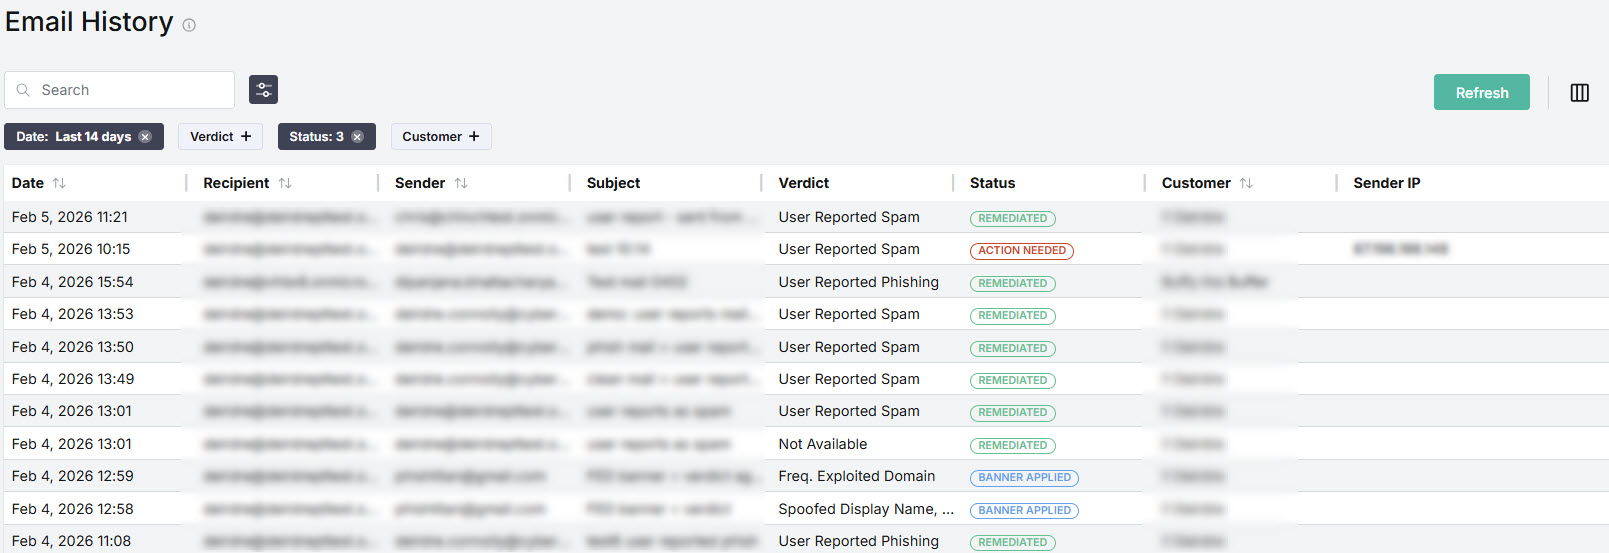Click the Not Available verdict cell
The height and width of the screenshot is (553, 1609).
(x=823, y=444)
